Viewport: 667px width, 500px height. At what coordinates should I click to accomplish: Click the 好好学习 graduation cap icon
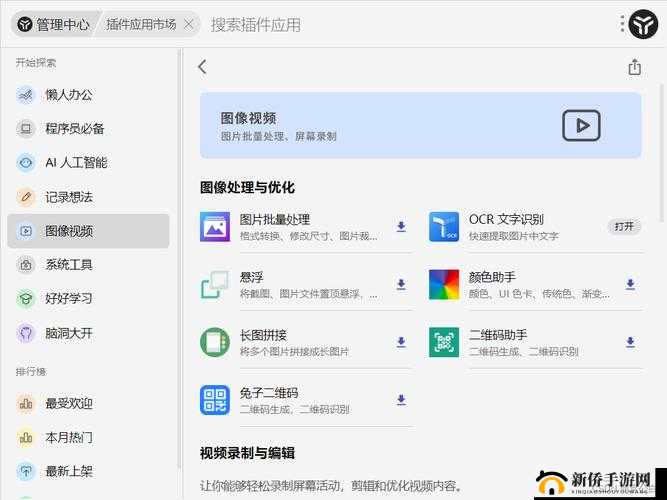(x=26, y=299)
